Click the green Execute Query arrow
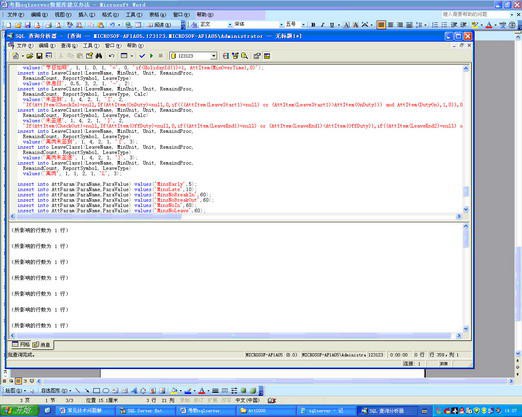Screen dimensions: 522x417 151,56
